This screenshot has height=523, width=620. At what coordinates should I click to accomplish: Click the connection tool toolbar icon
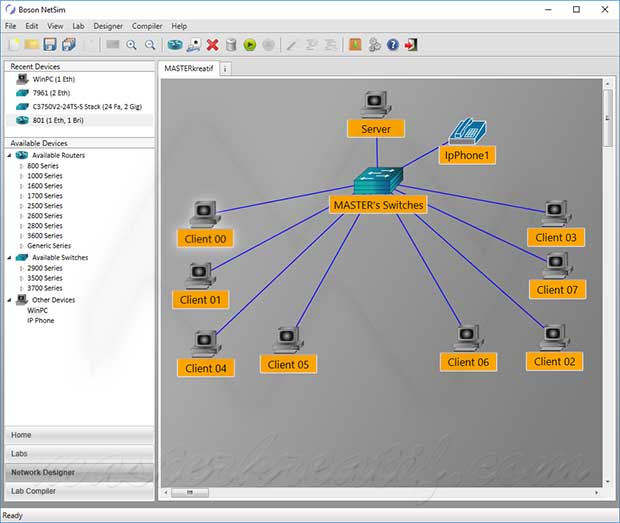coord(194,45)
